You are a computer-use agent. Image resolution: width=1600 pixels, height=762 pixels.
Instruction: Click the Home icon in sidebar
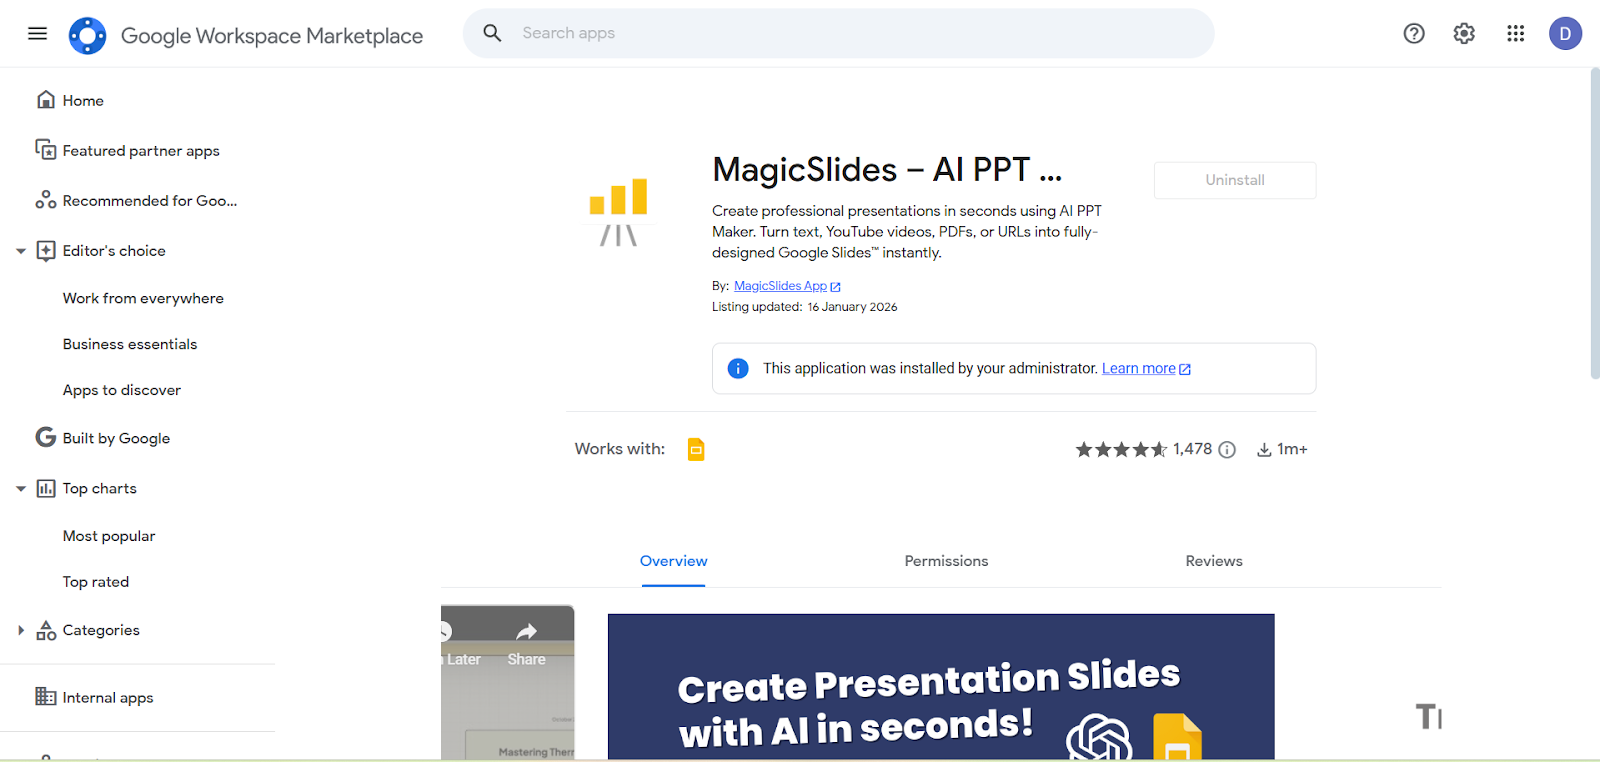[x=45, y=100]
